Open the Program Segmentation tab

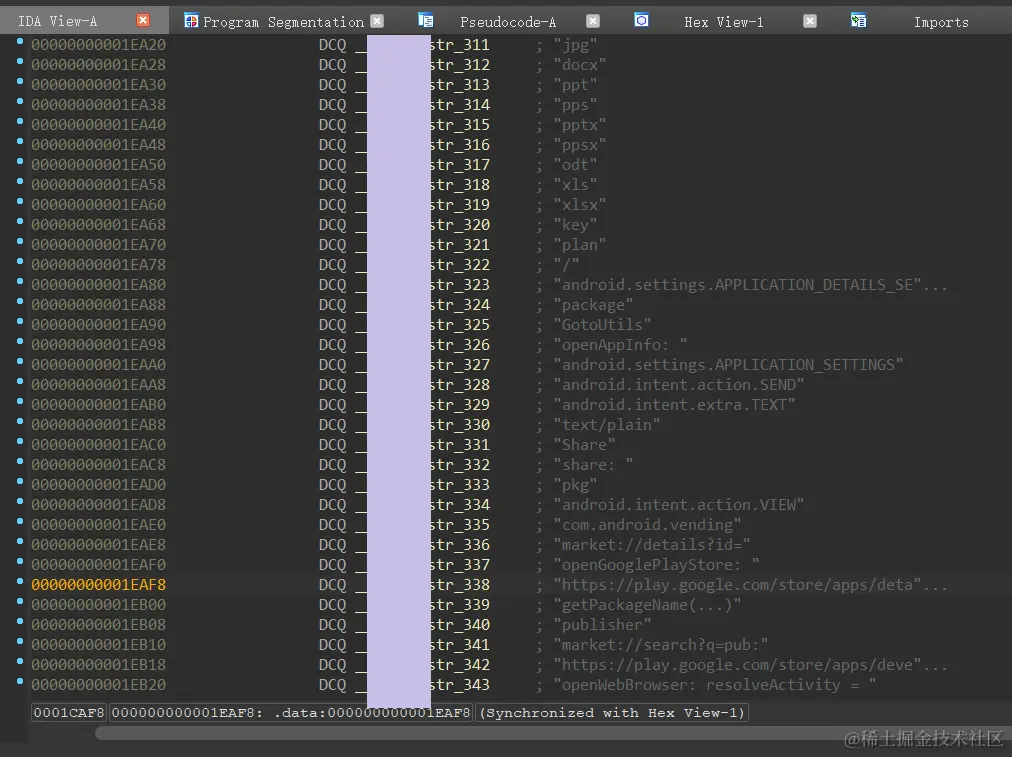(x=283, y=22)
